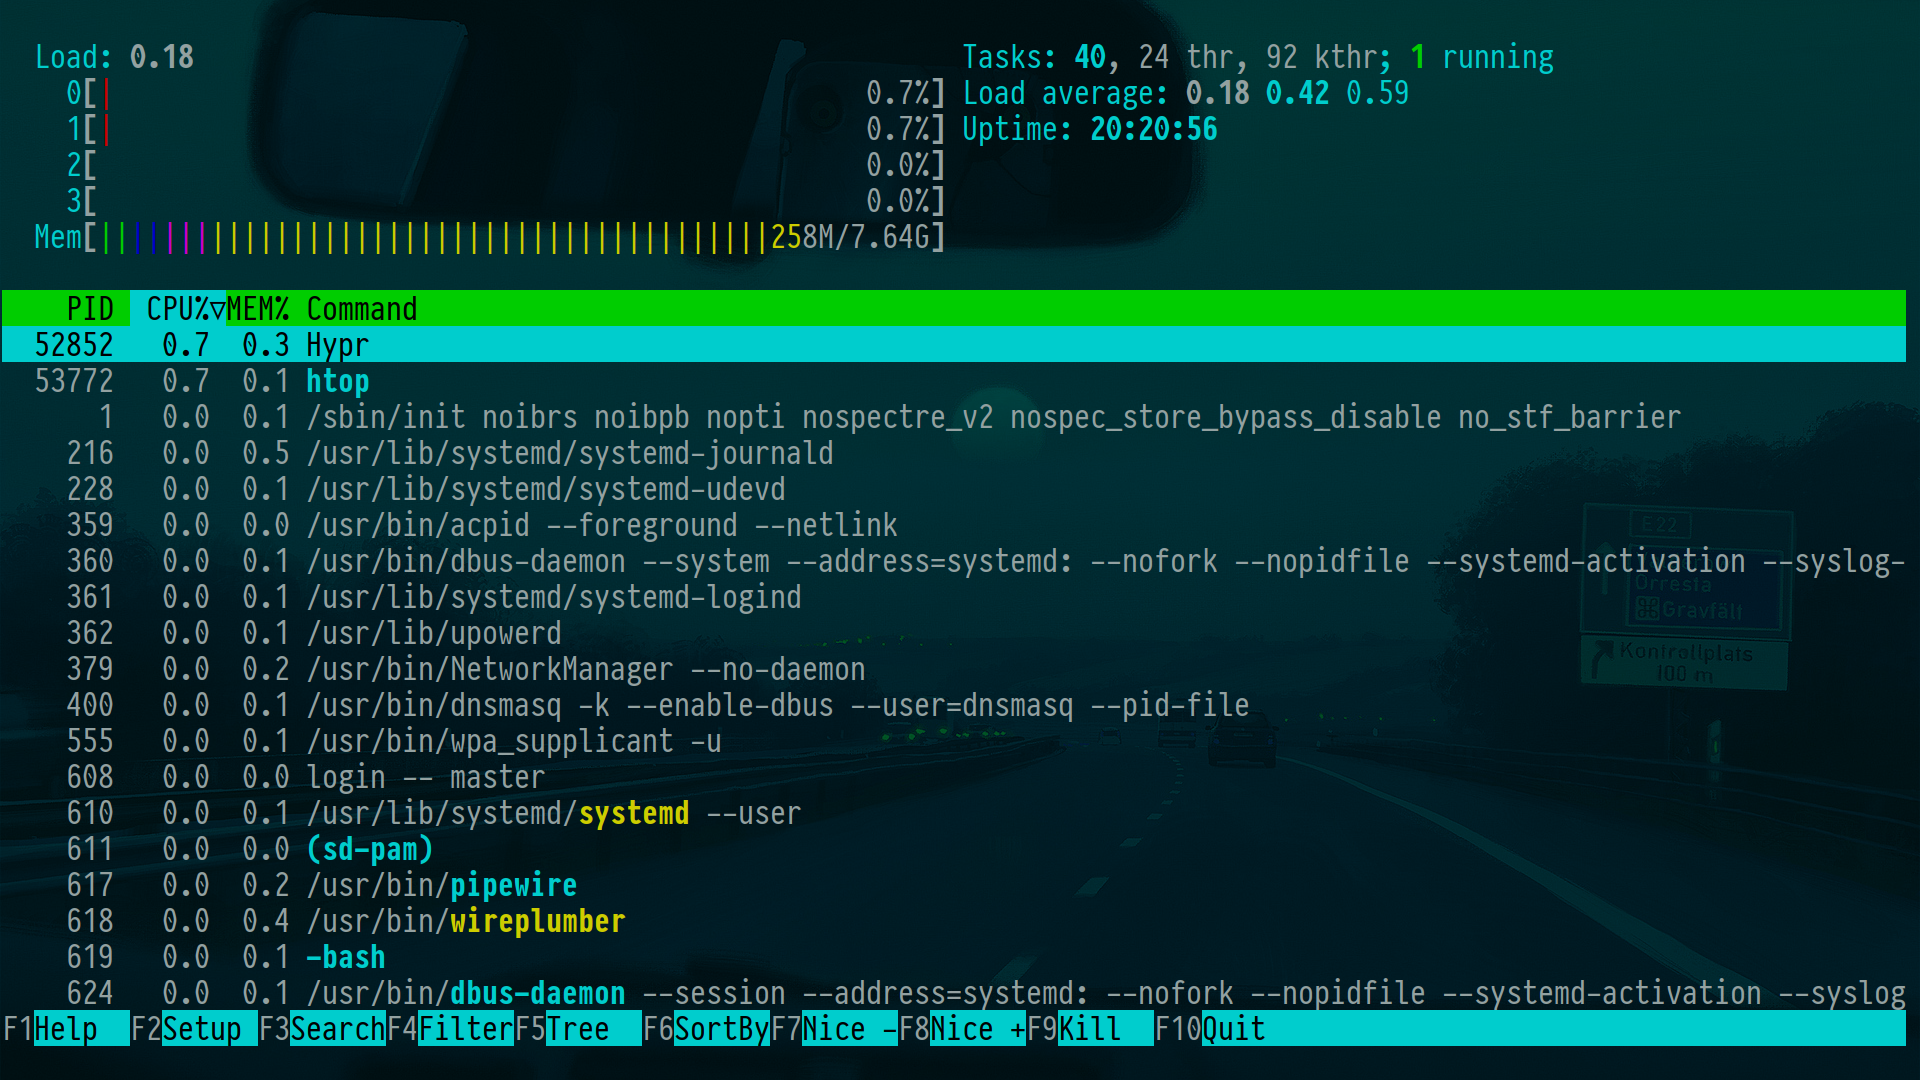Open the F6 SortBy menu
1920x1080 pixels.
(x=706, y=1028)
